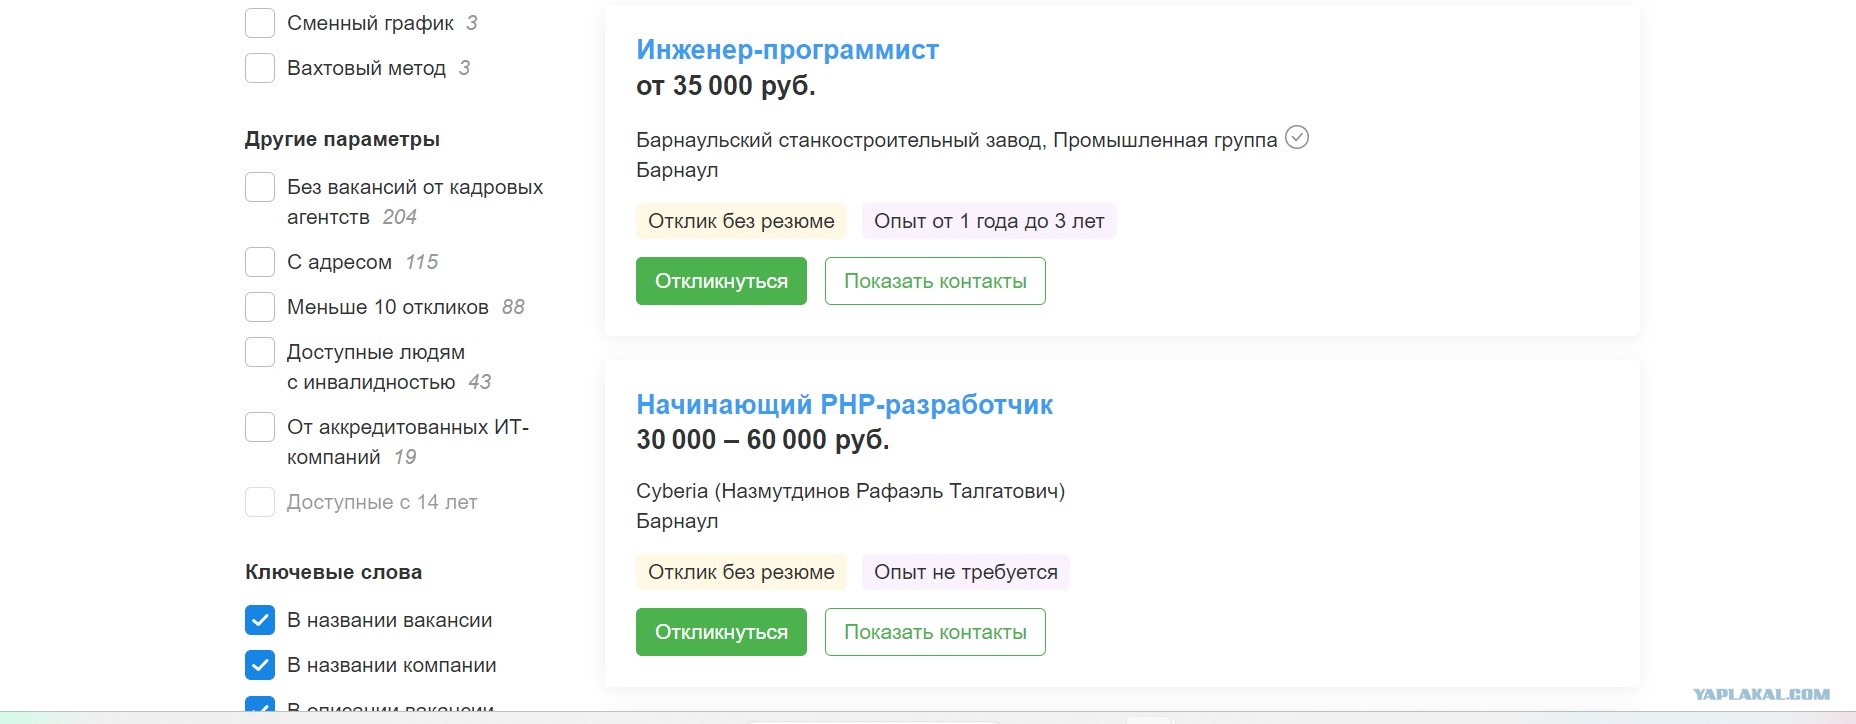Image resolution: width=1856 pixels, height=724 pixels.
Task: Show contacts for Инженер-программист vacancy
Action: (x=935, y=281)
